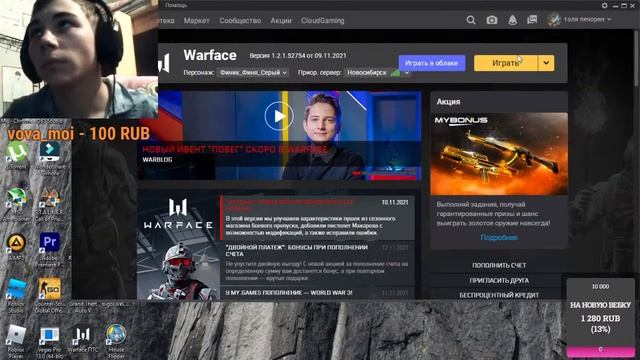Viewport: 640px width, 360px height.
Task: Click the Побег event banner headline
Action: click(x=235, y=149)
